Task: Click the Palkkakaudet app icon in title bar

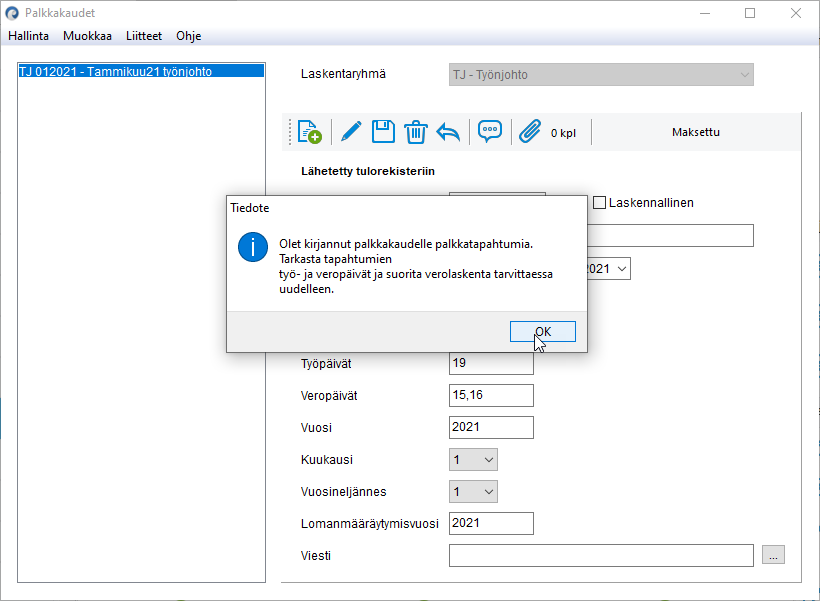Action: [x=12, y=13]
